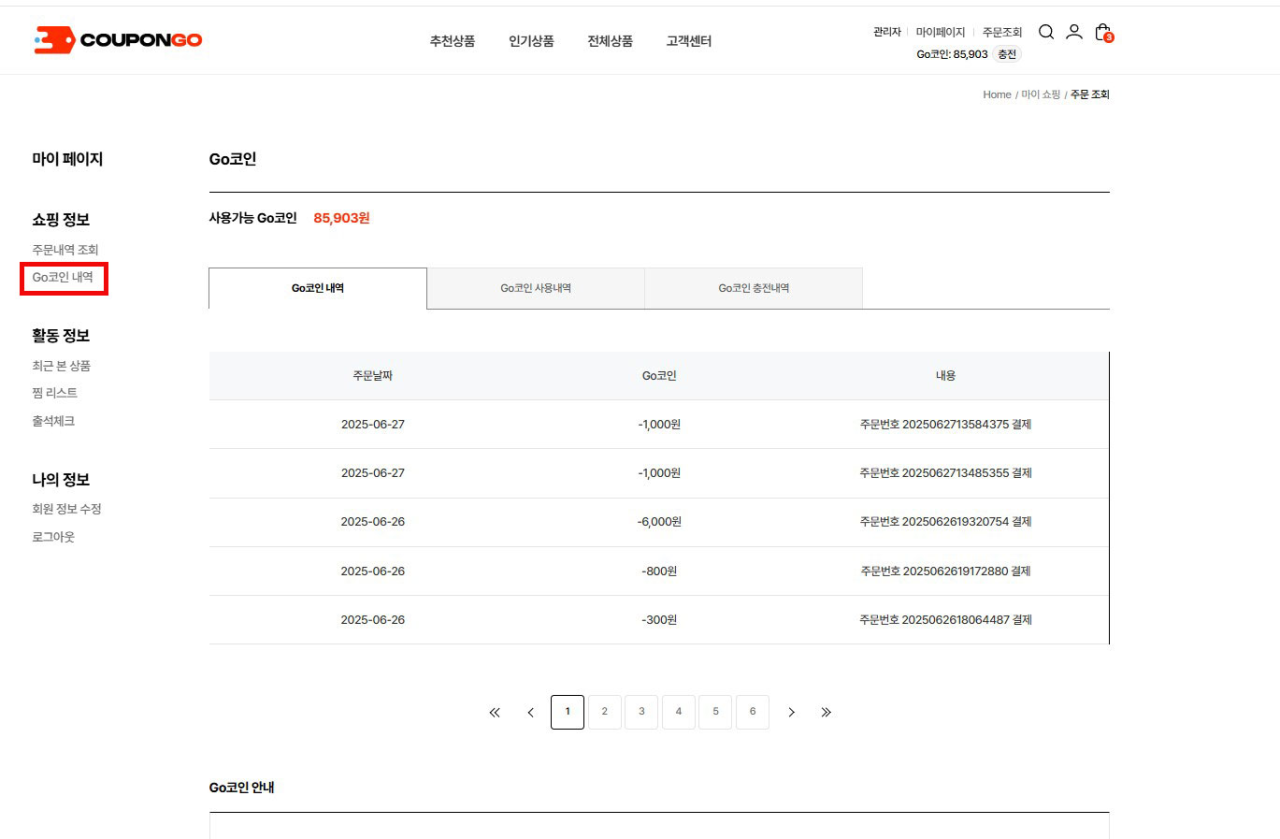Go to first page using double-left arrow
Screen dimensions: 1280x839
pyautogui.click(x=494, y=713)
